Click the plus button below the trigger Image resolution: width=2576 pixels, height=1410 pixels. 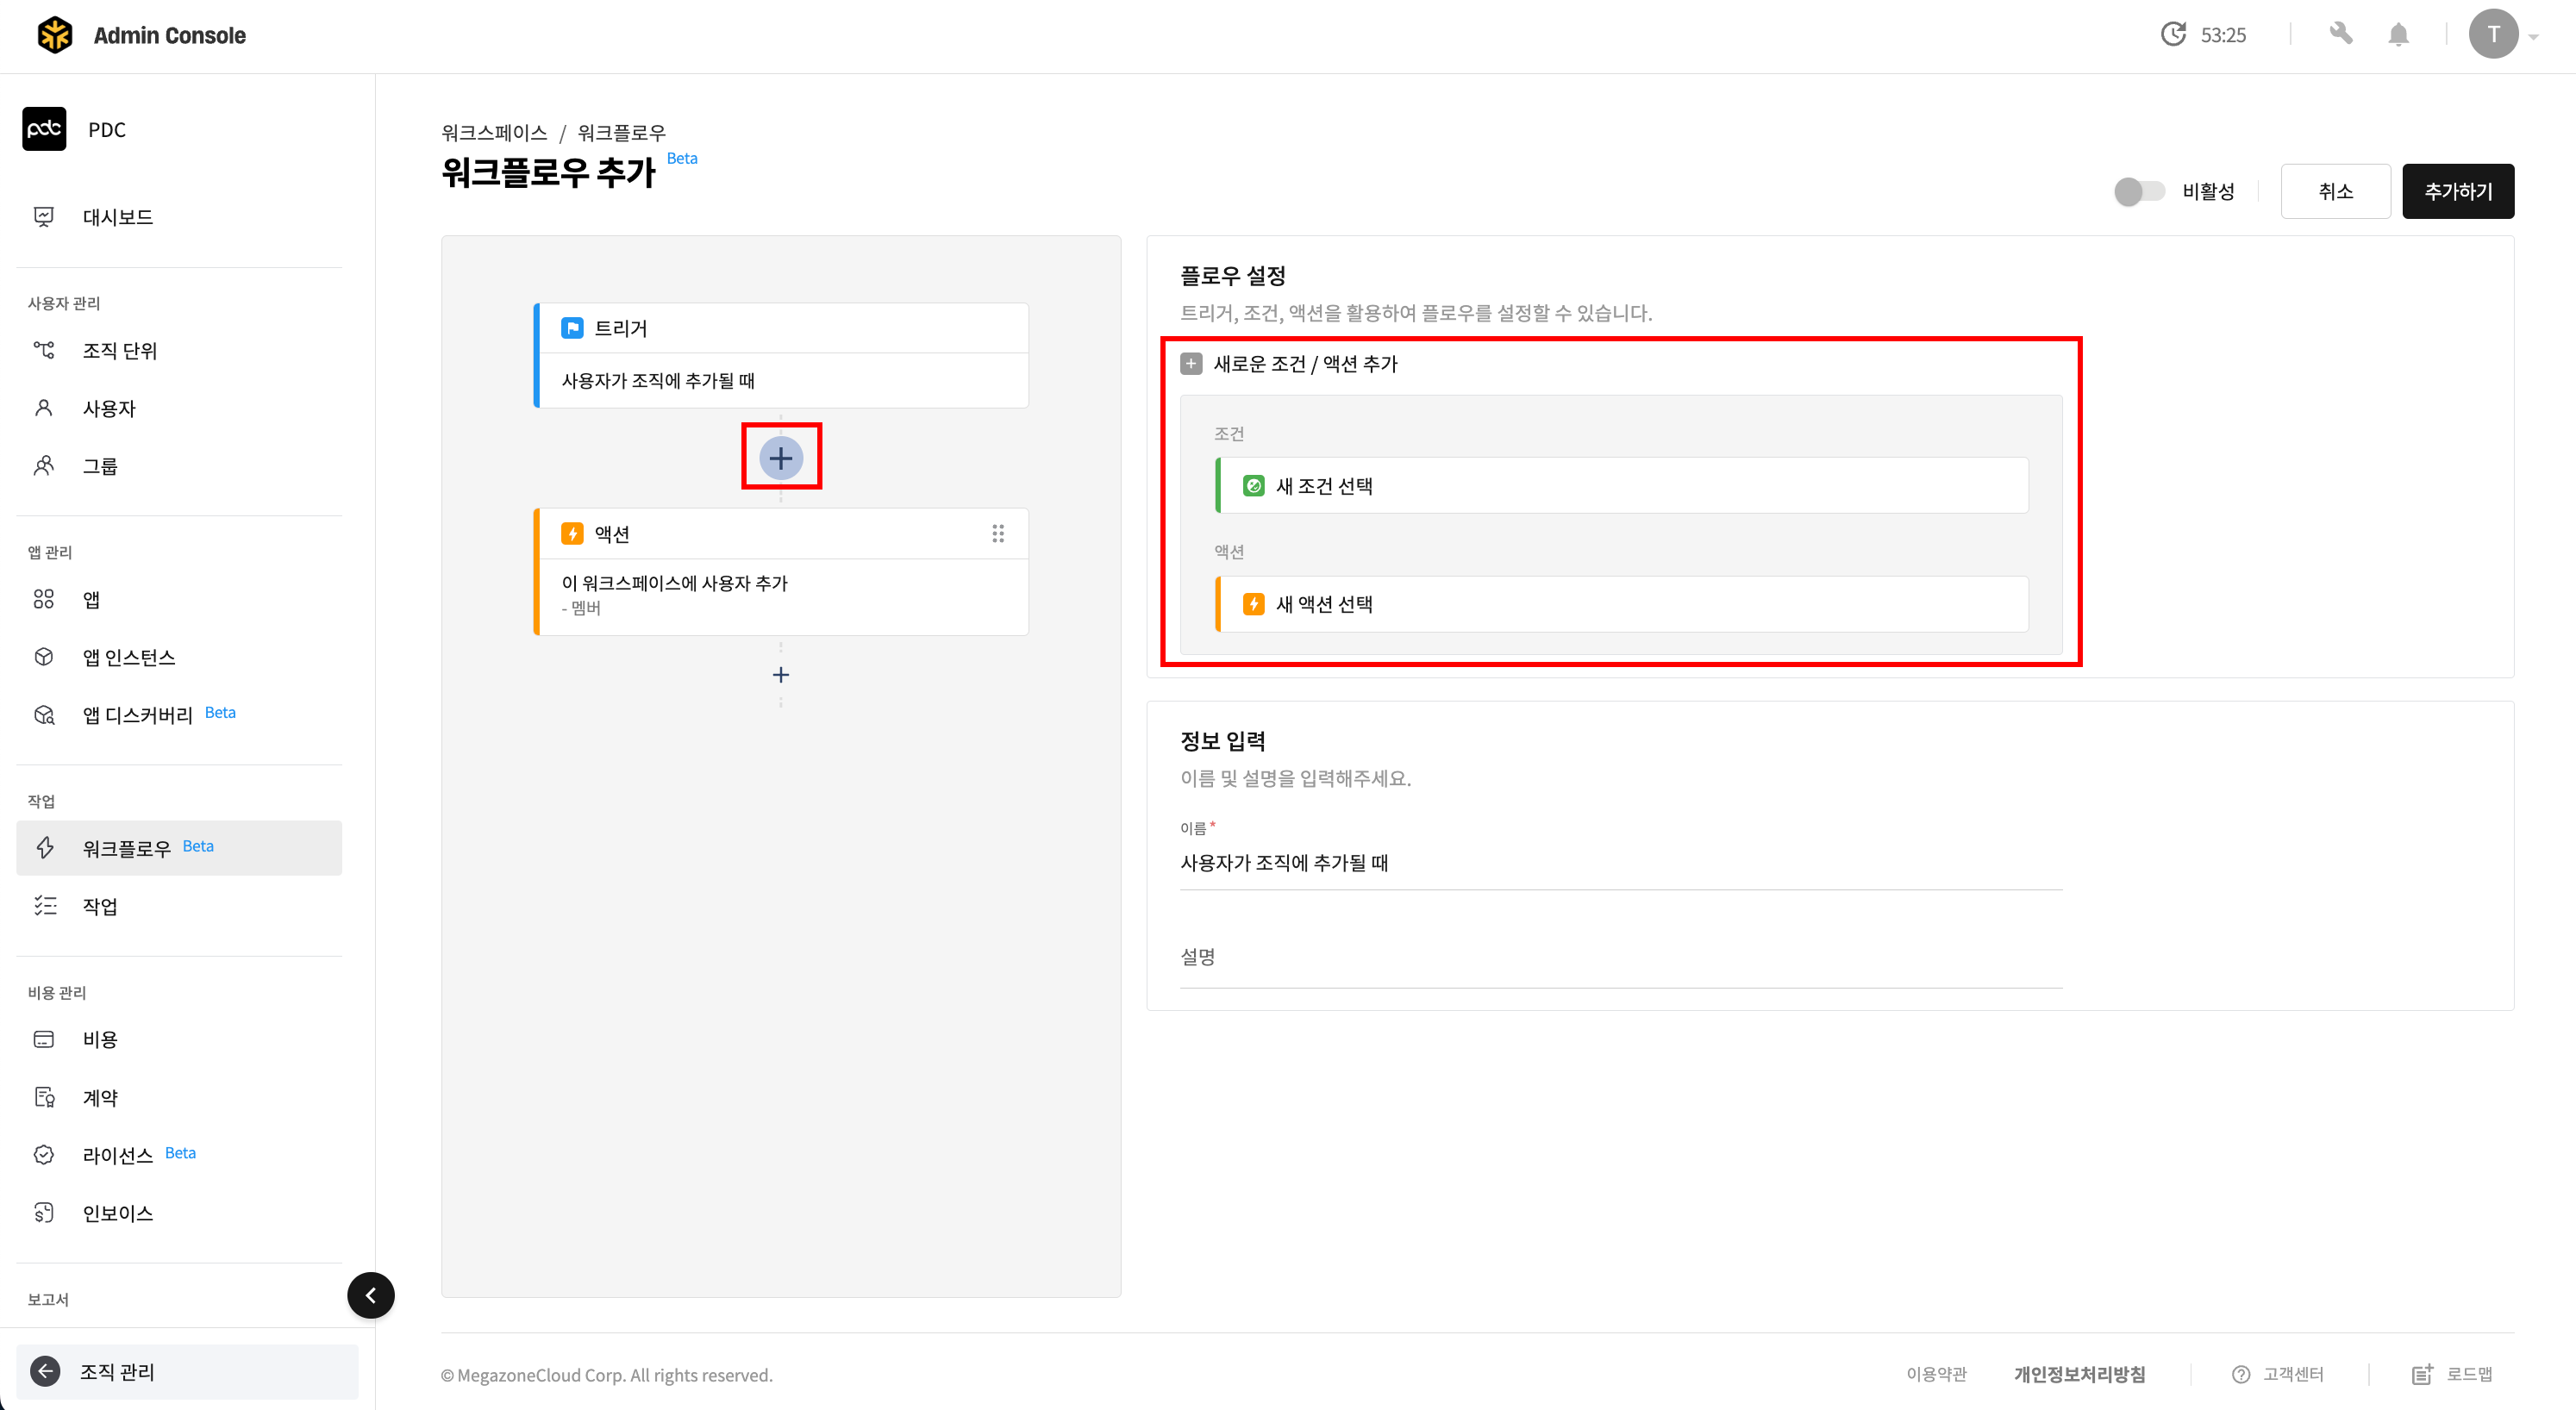click(x=781, y=458)
